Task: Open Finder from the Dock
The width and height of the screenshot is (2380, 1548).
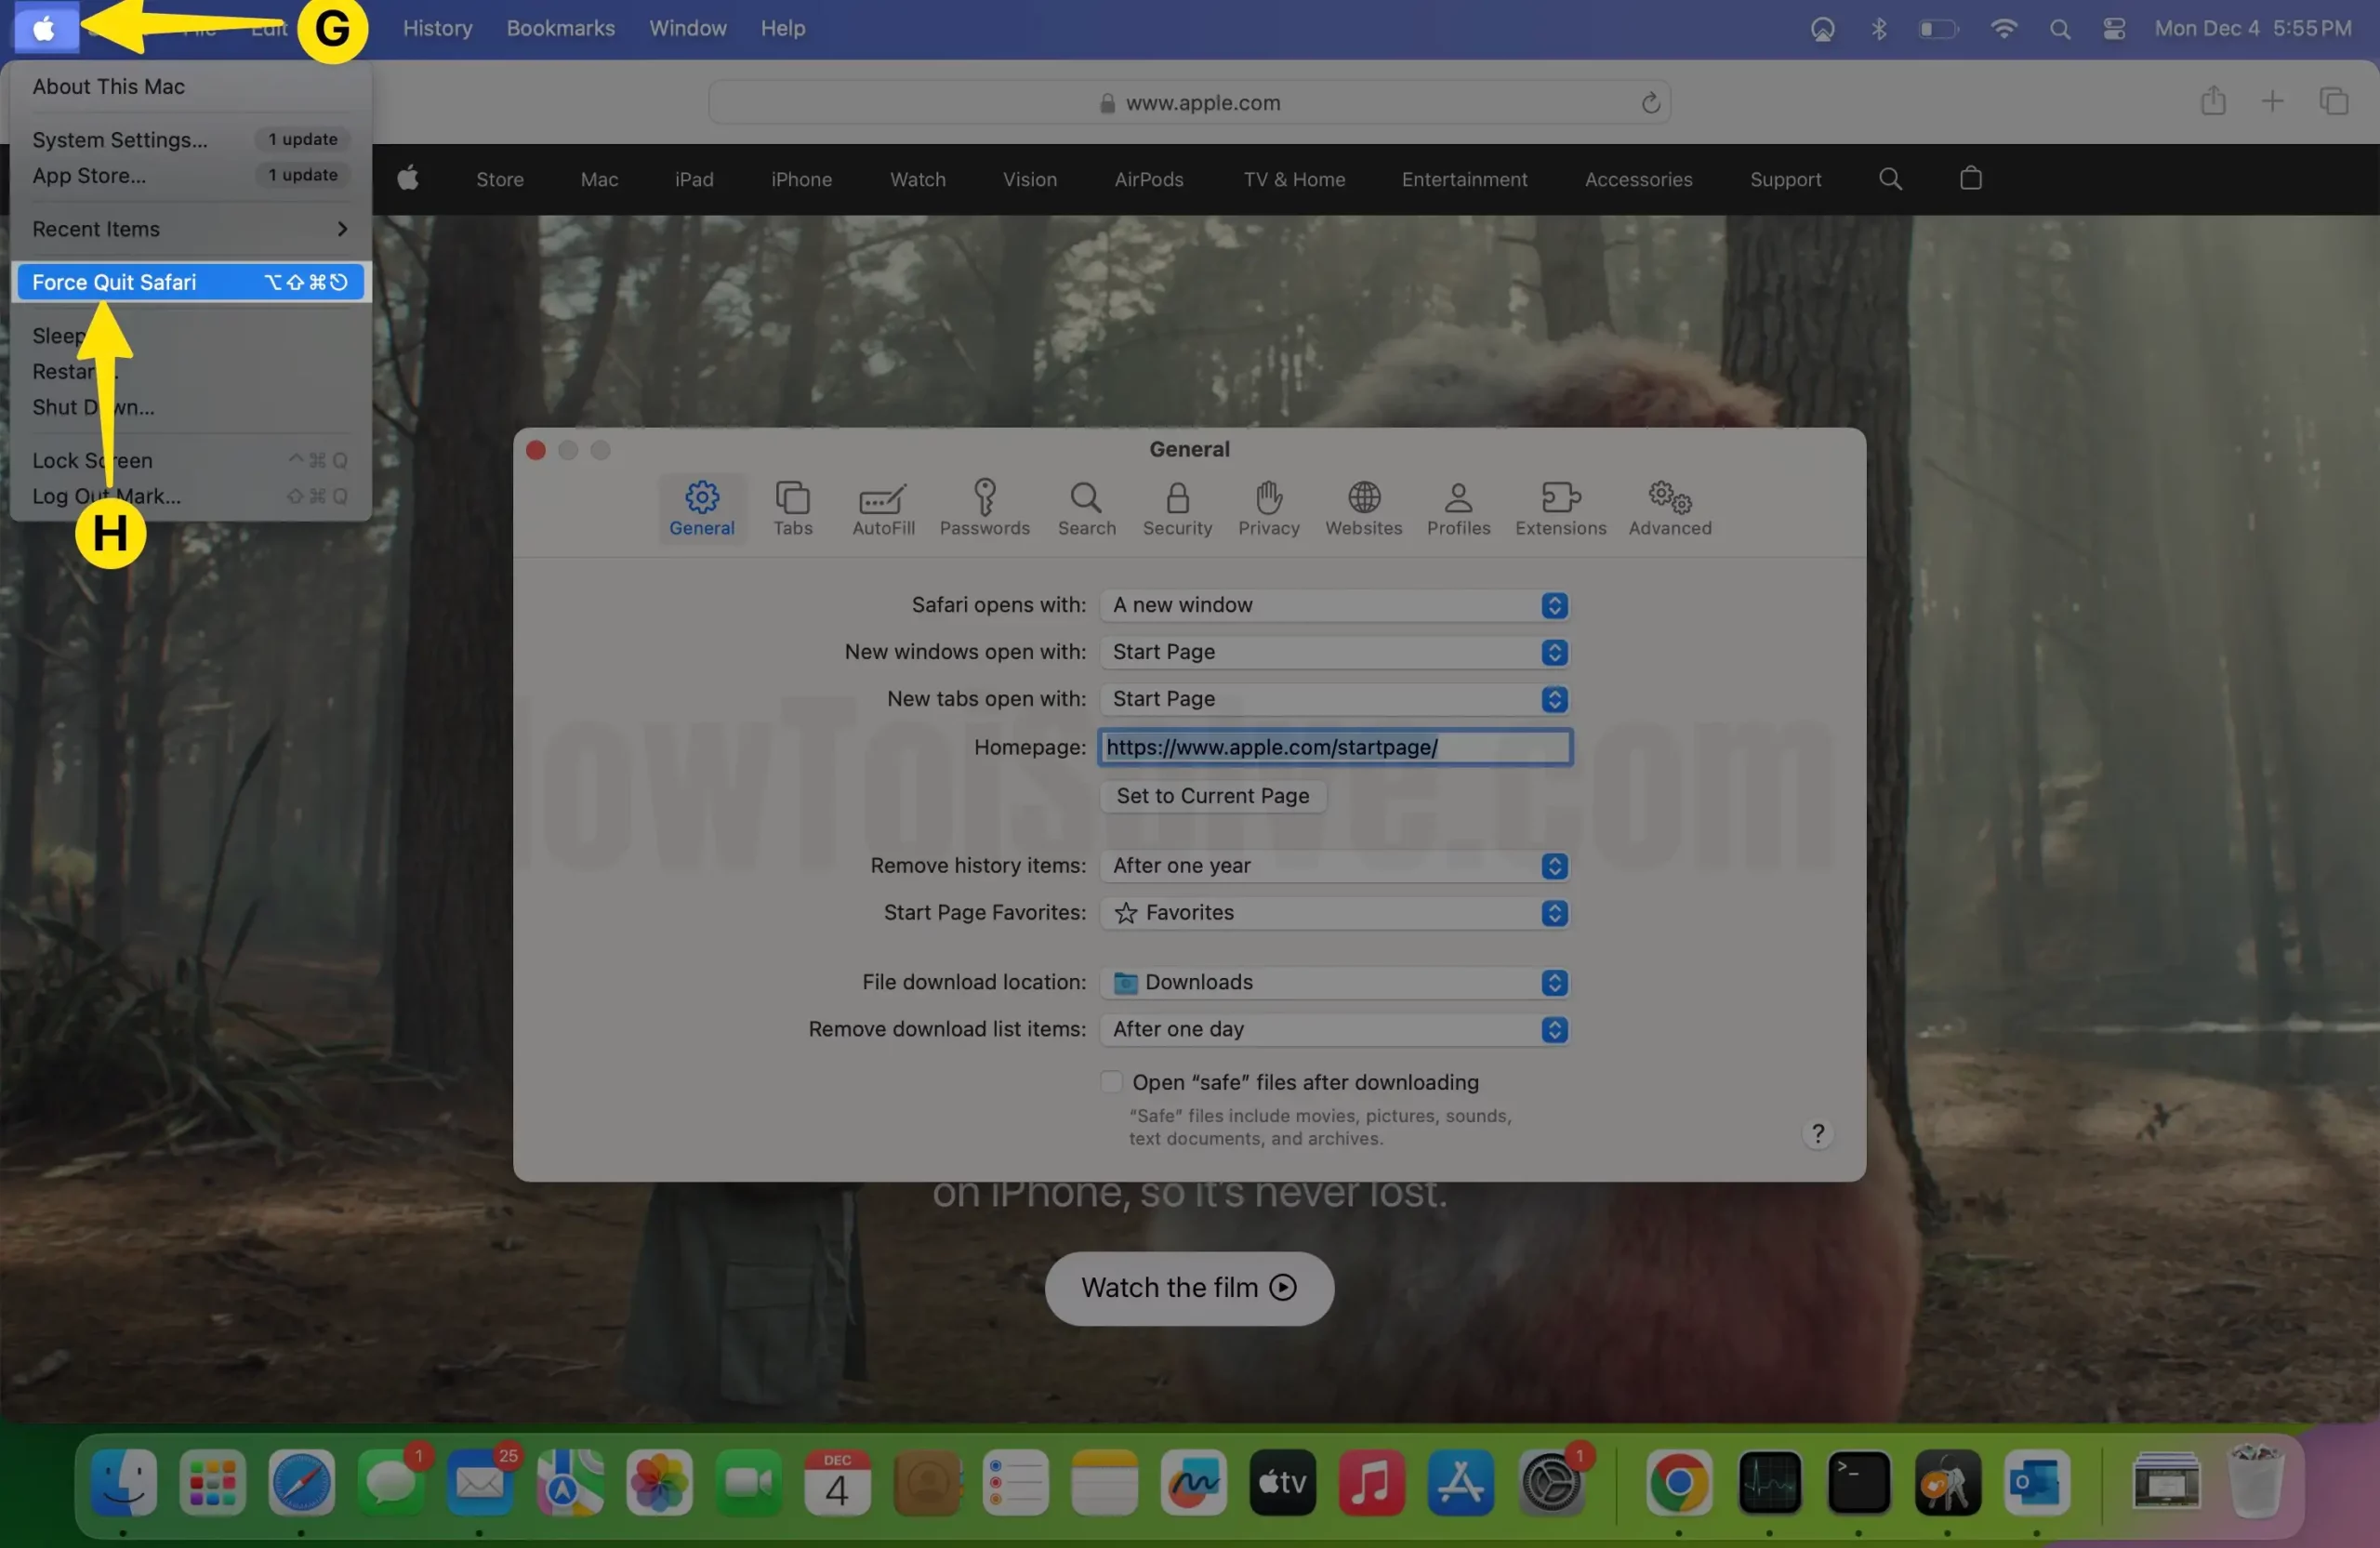Action: click(x=123, y=1482)
